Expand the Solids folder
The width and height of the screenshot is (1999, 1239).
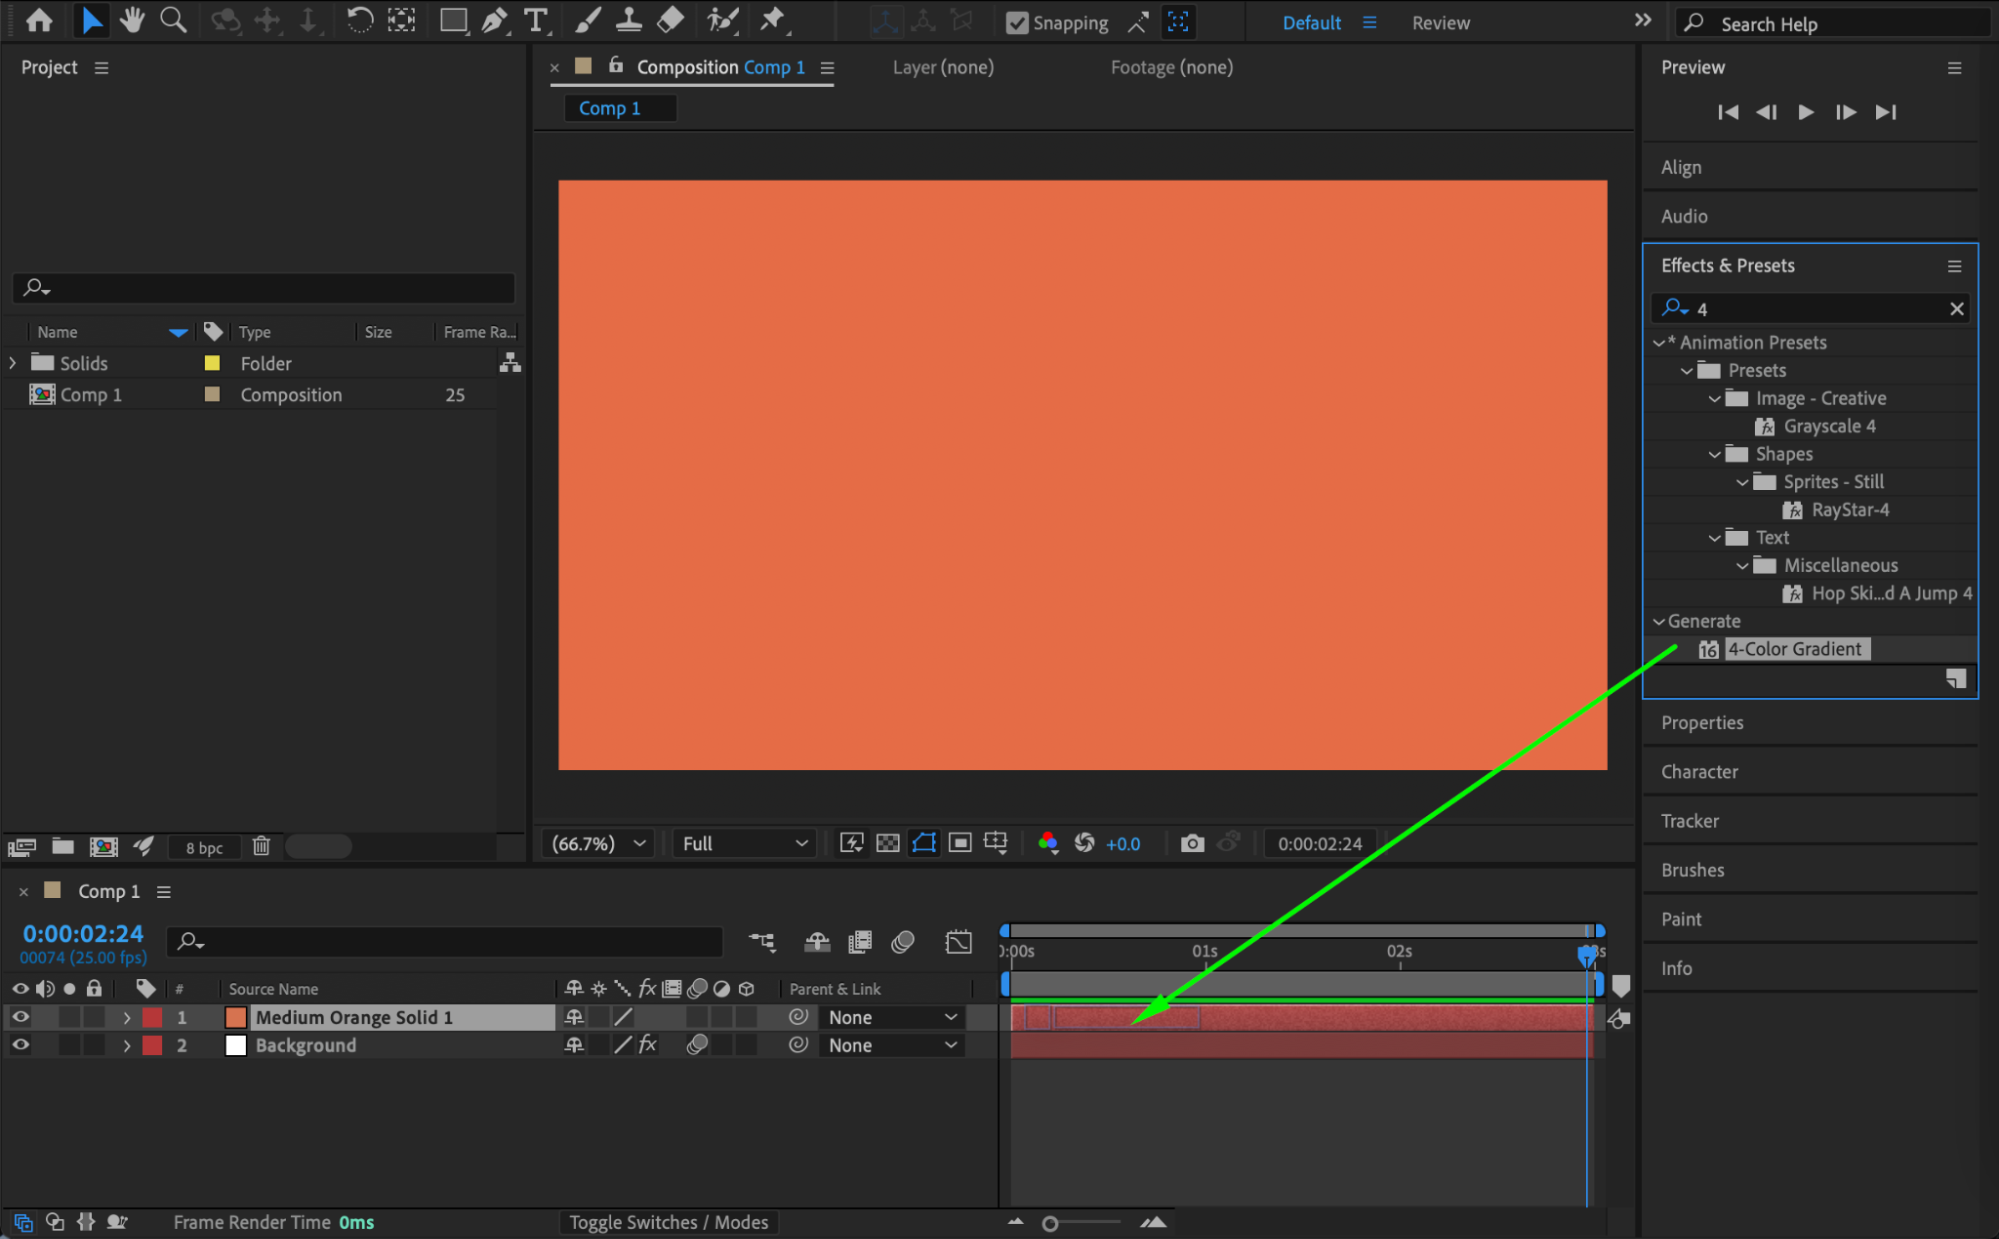[13, 363]
